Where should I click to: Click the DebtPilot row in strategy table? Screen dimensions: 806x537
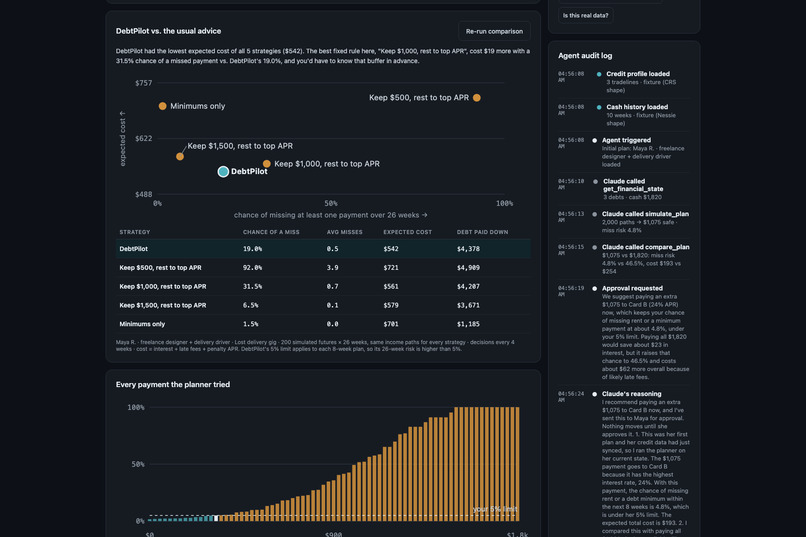point(323,249)
